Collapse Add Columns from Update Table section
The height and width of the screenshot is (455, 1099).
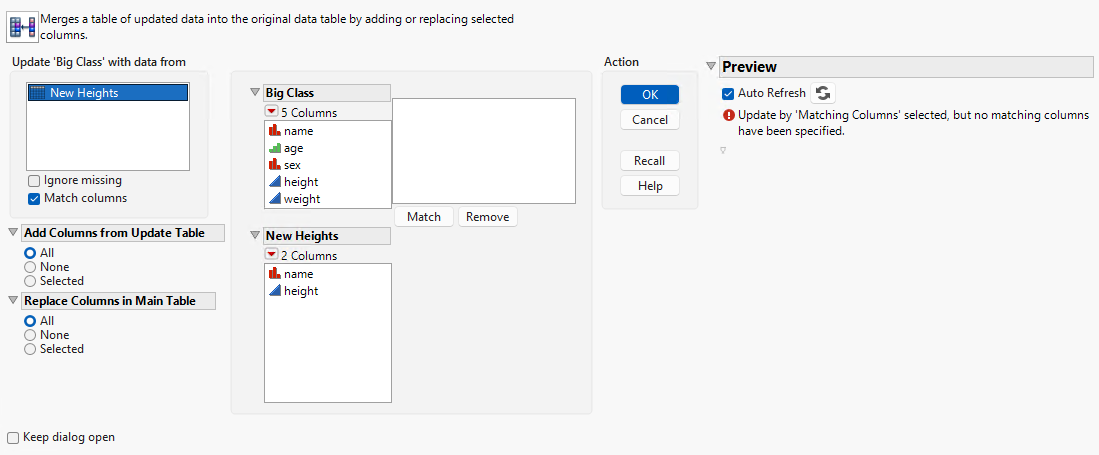pyautogui.click(x=13, y=233)
